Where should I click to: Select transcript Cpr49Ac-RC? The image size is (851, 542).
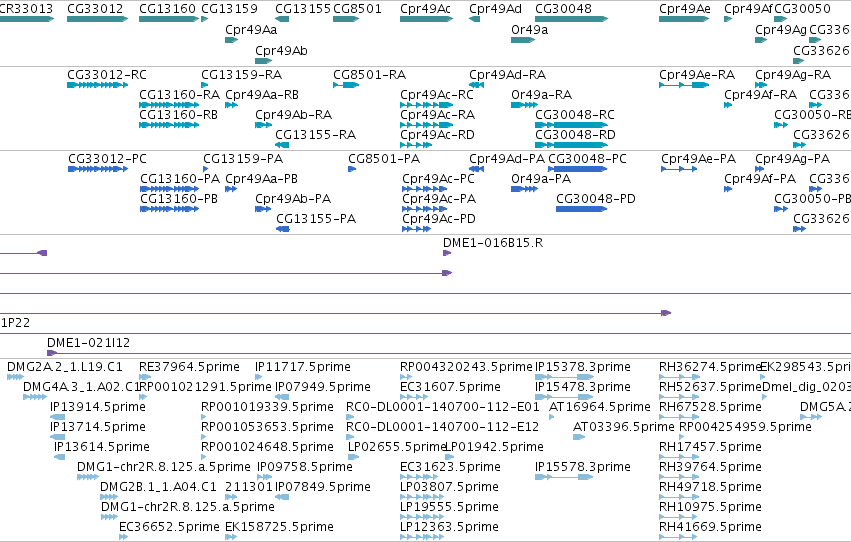437,95
